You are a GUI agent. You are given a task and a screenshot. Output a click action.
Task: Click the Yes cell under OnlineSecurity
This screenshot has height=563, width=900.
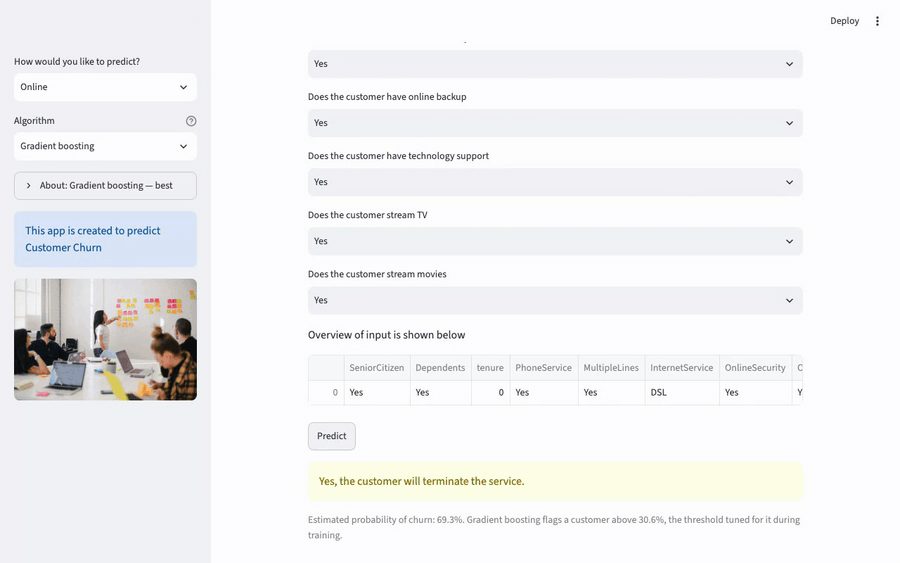pos(755,393)
